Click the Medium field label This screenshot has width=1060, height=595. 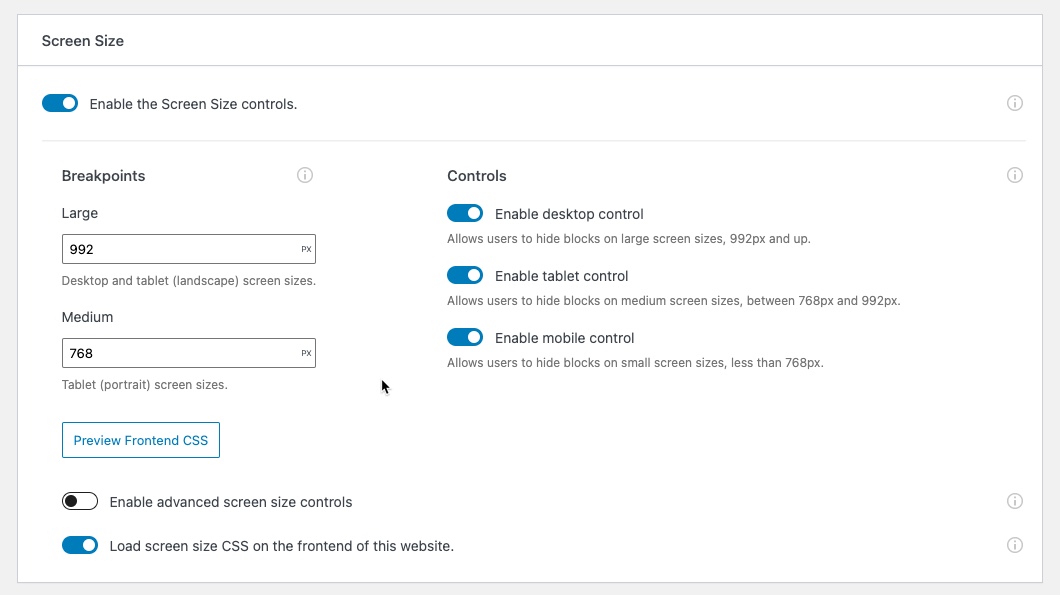[87, 317]
